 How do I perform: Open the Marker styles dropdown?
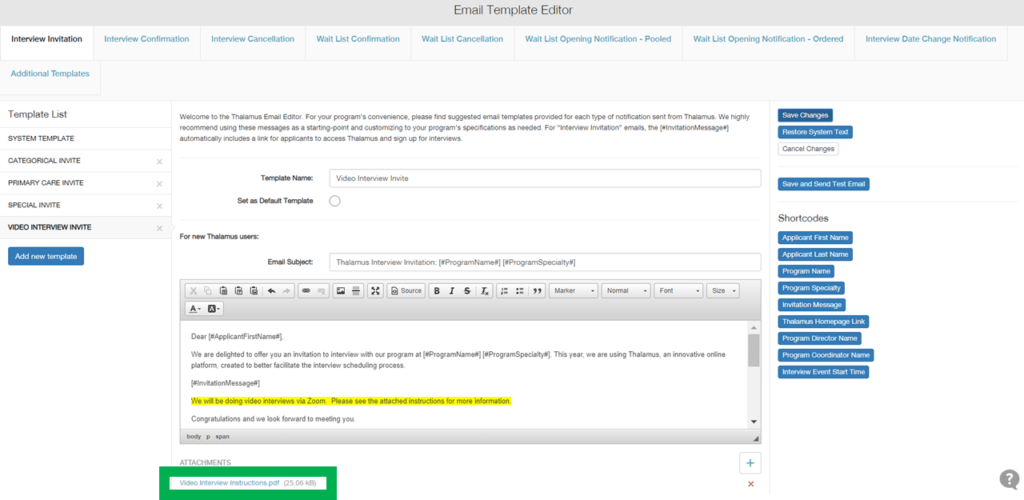[x=573, y=291]
